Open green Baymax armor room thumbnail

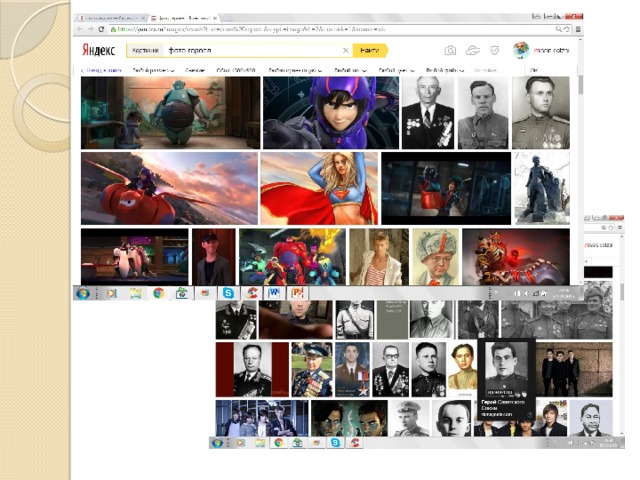170,113
